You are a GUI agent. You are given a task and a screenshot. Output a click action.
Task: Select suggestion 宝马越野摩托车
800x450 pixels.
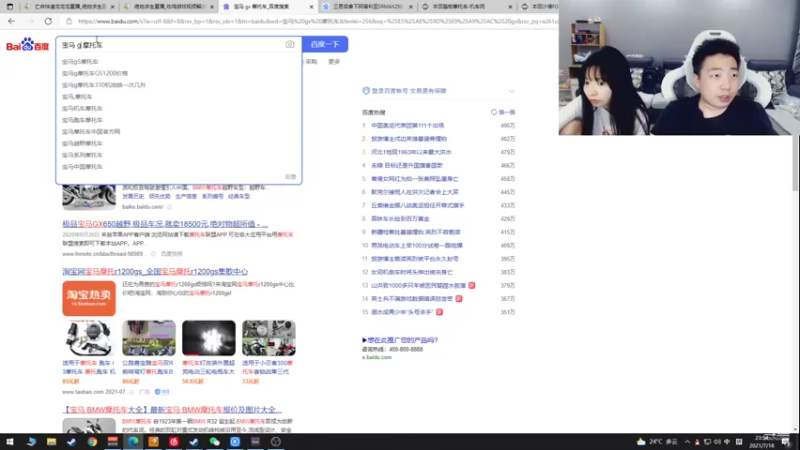point(82,143)
